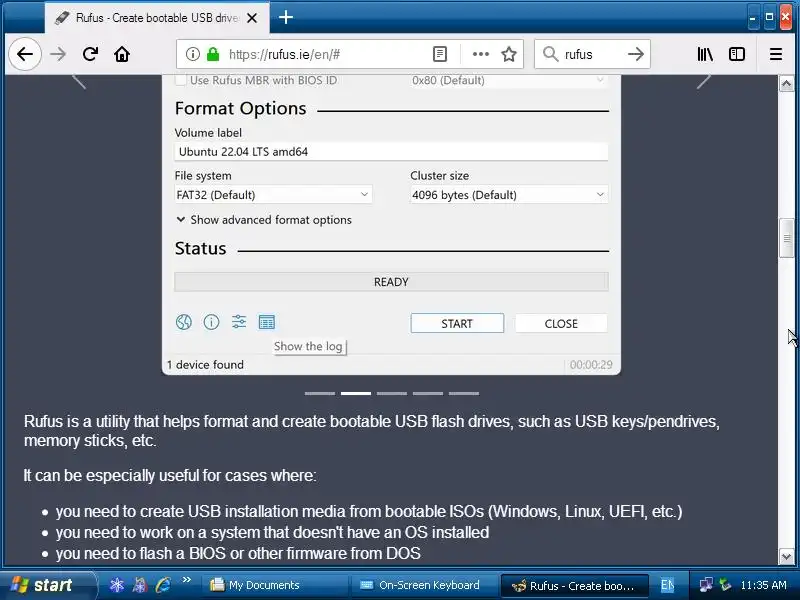Expand Show advanced format options

(x=264, y=220)
